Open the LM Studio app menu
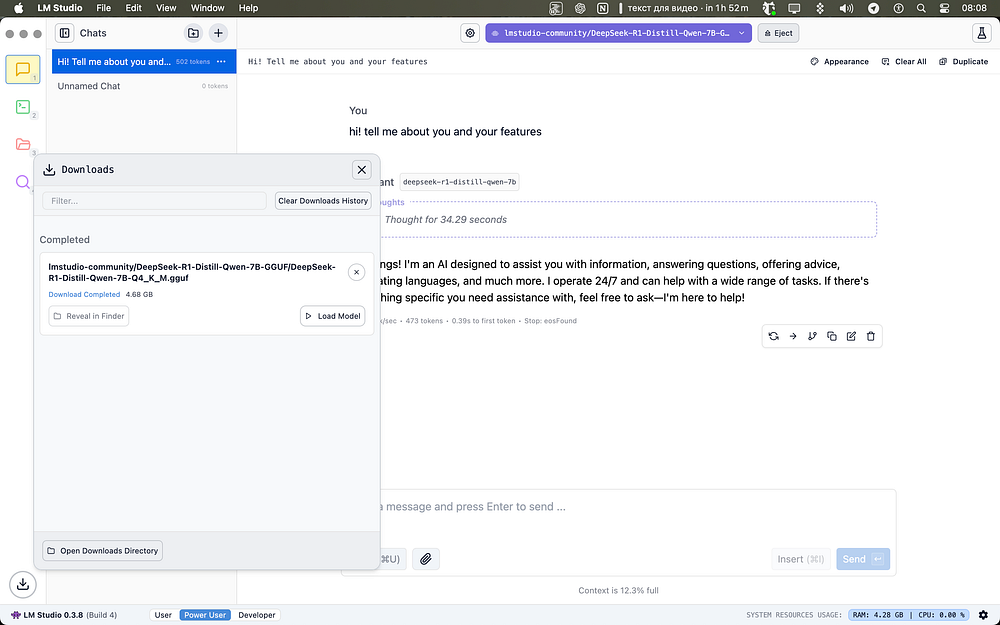 pyautogui.click(x=59, y=8)
